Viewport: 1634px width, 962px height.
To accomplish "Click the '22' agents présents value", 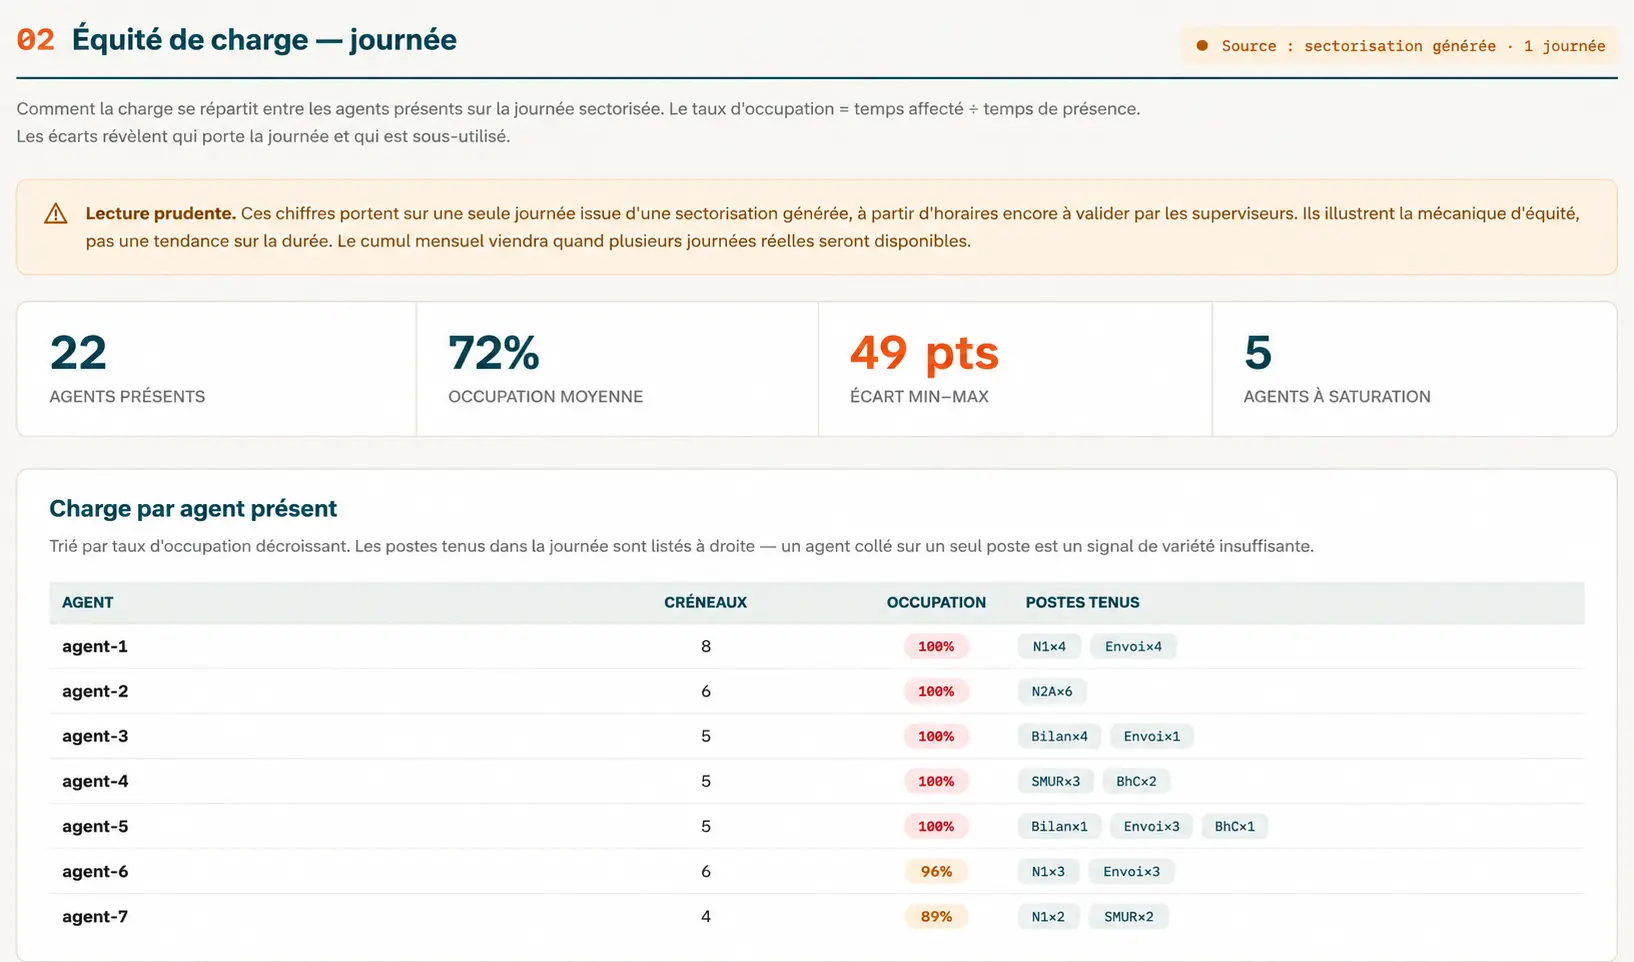I will click(x=78, y=353).
